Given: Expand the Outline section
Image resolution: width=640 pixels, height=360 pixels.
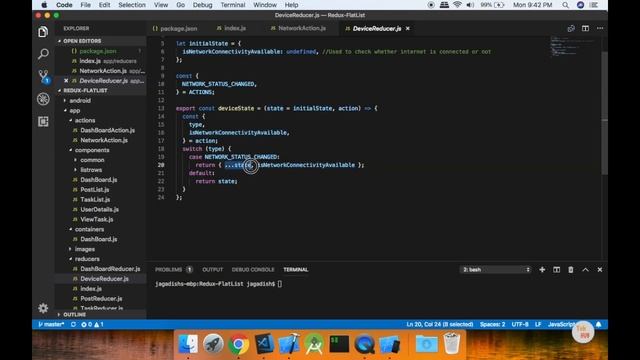Looking at the screenshot, I should click(75, 315).
